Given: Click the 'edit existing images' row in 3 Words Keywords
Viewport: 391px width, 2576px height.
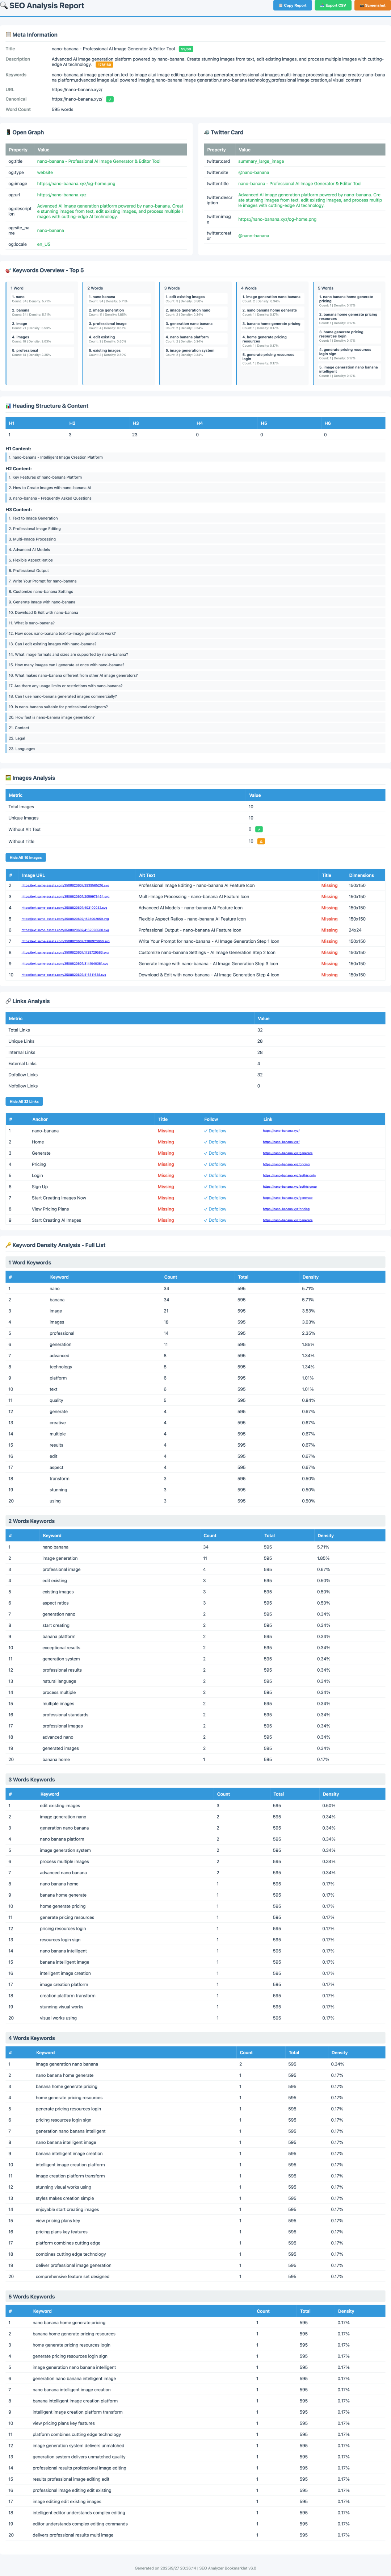Looking at the screenshot, I should [195, 1806].
